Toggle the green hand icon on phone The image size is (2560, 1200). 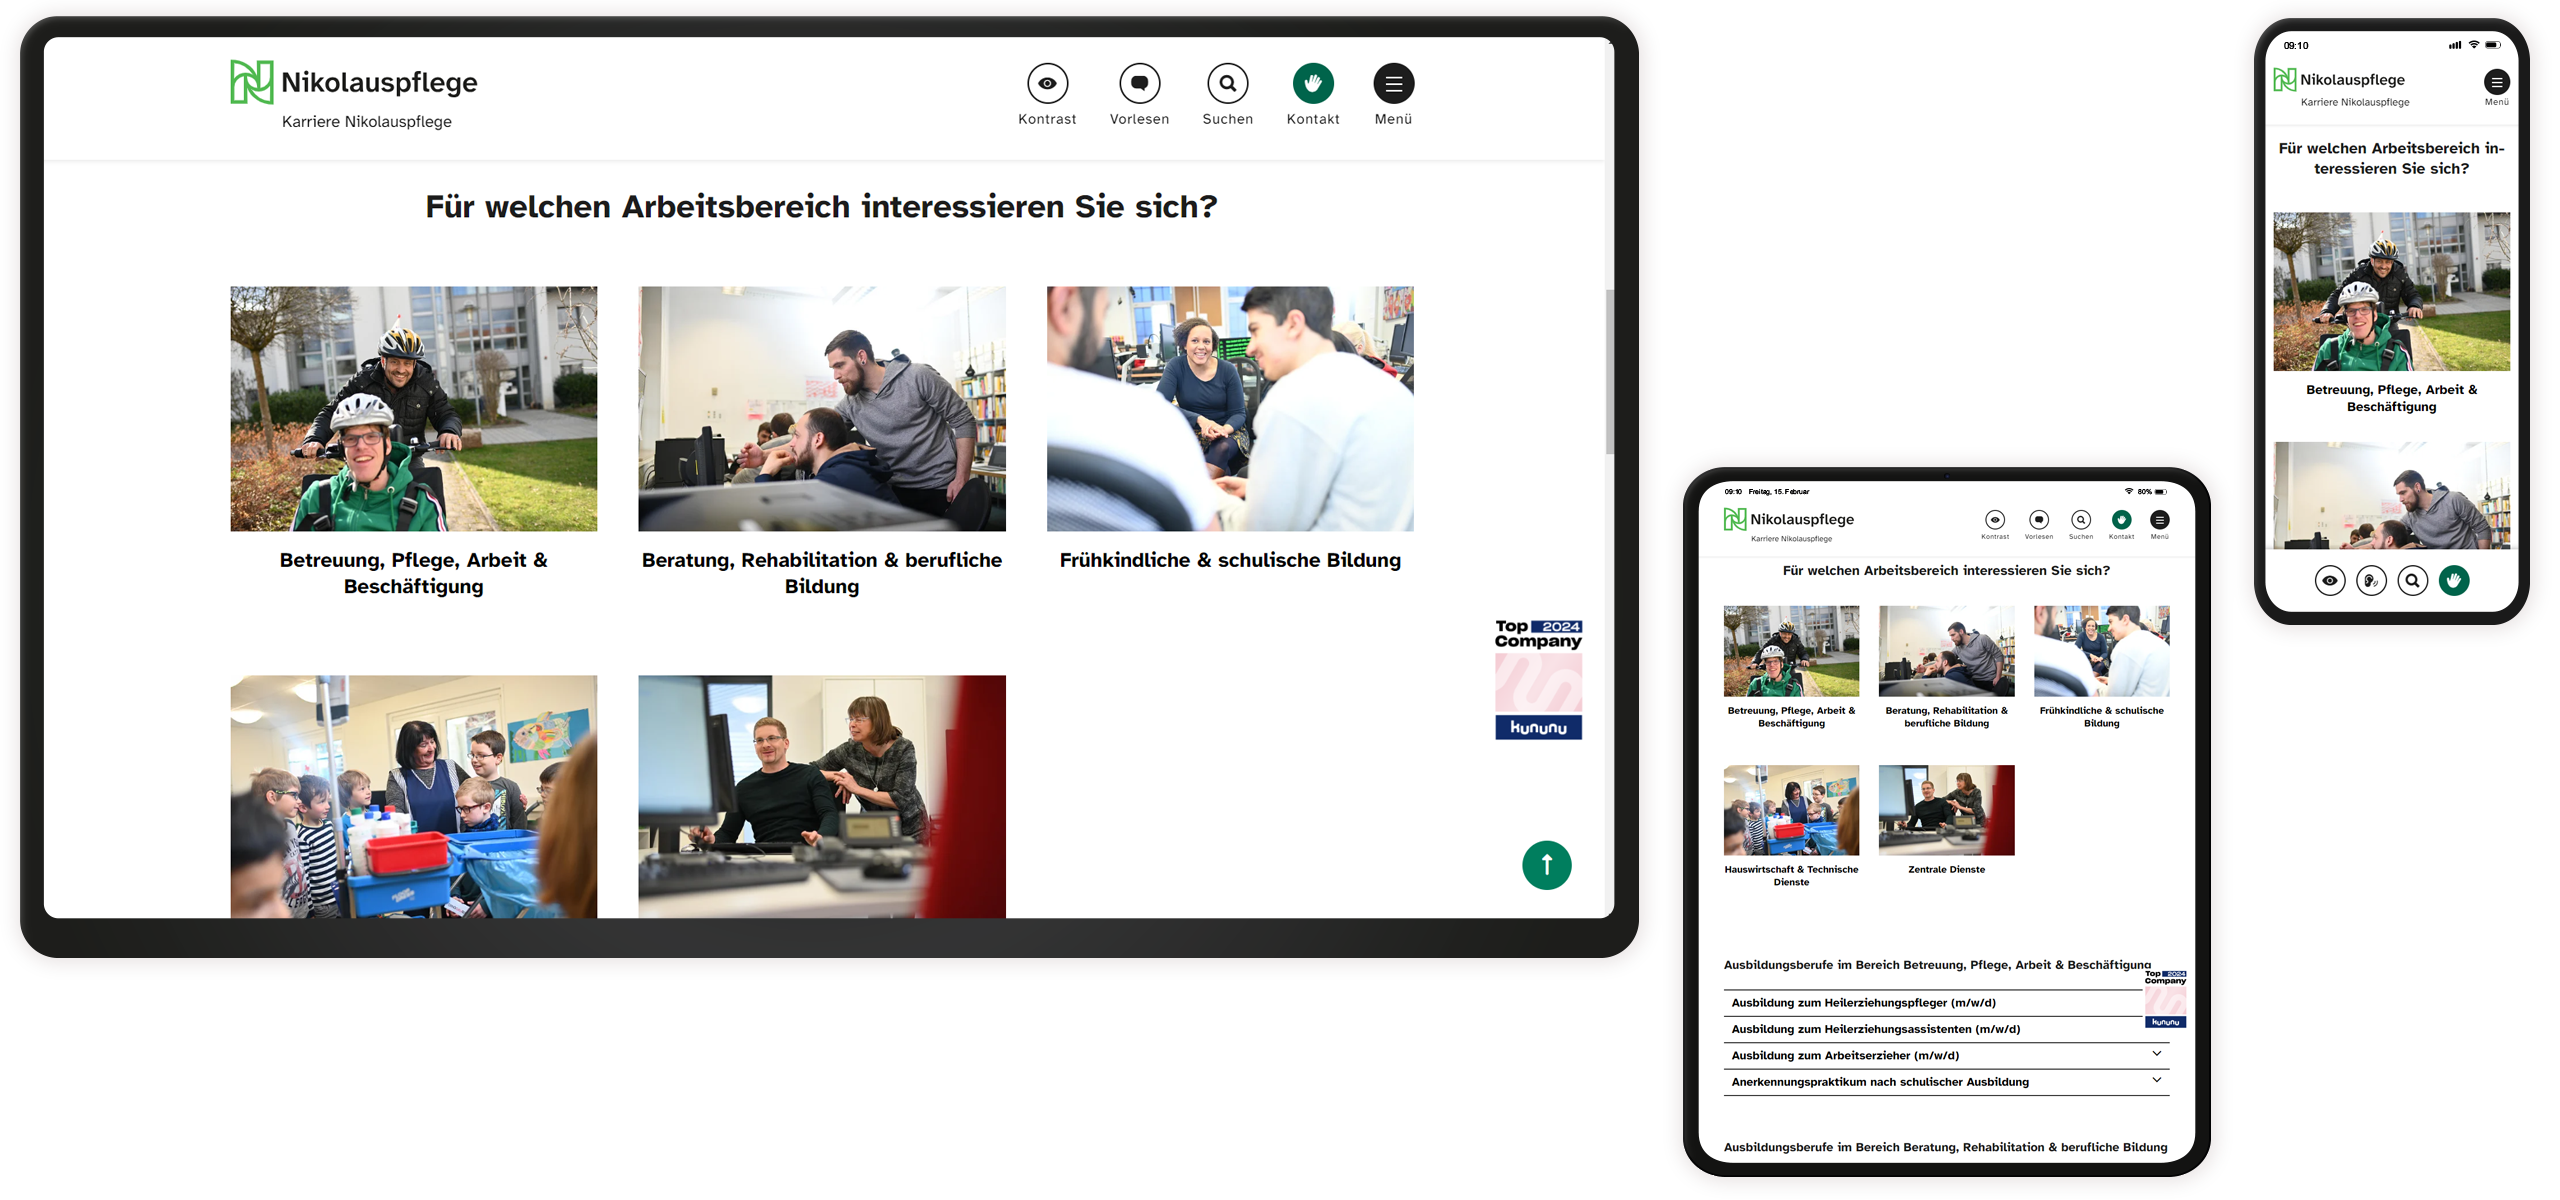click(2455, 580)
